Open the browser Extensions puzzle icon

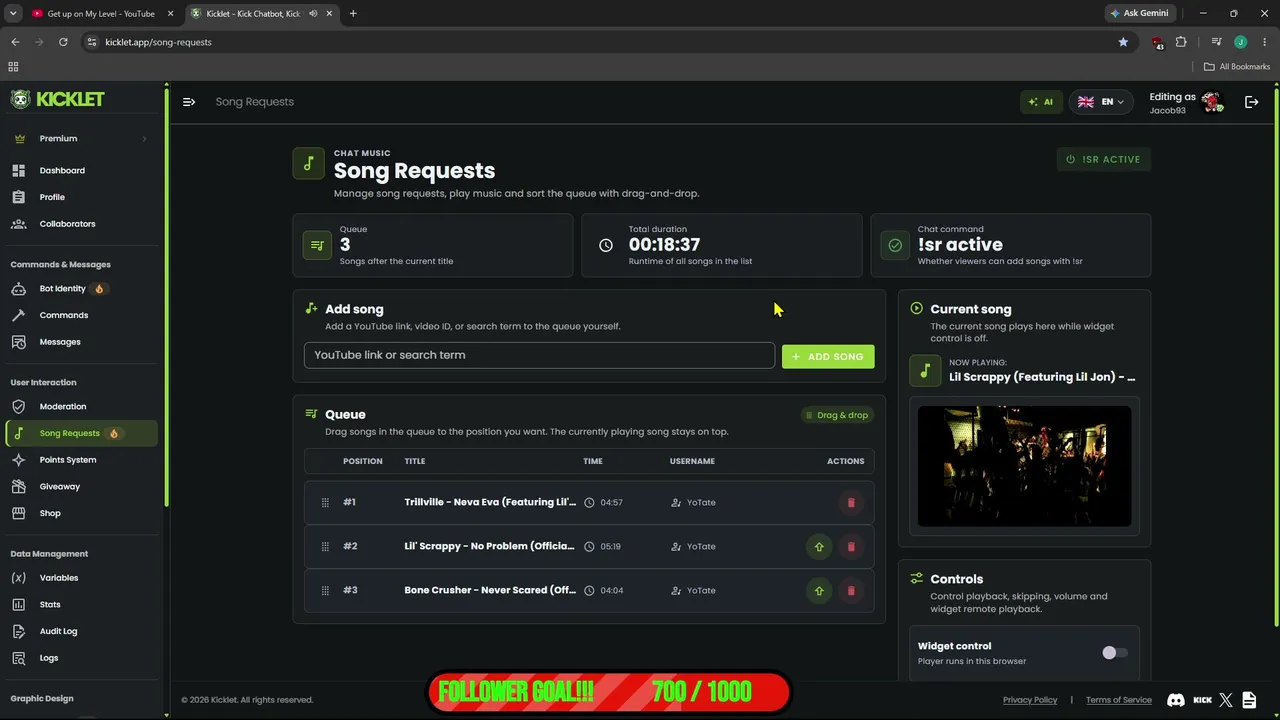(1181, 42)
